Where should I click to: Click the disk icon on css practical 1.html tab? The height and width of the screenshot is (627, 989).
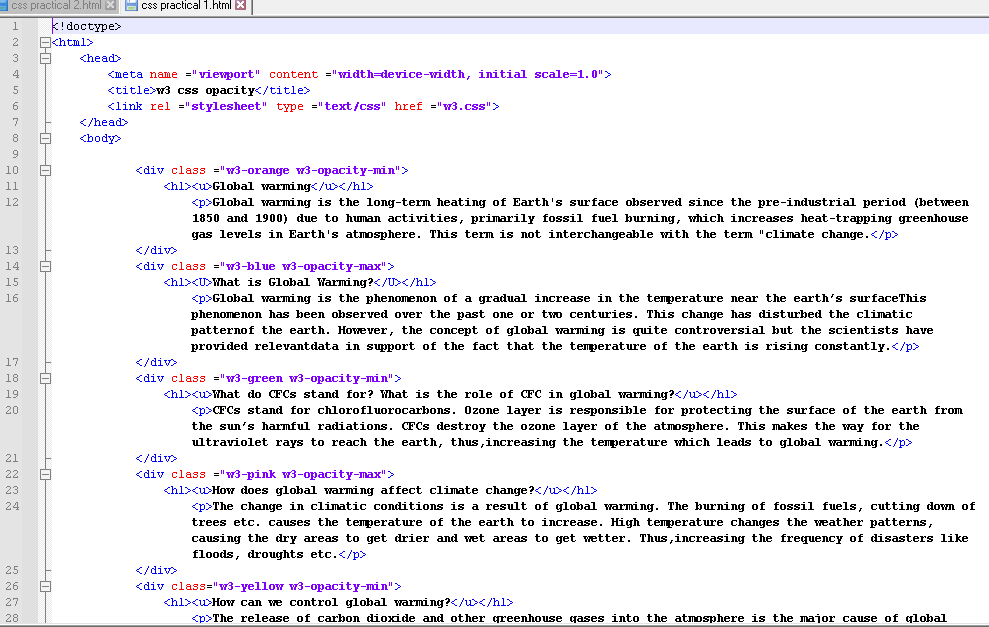pyautogui.click(x=131, y=6)
